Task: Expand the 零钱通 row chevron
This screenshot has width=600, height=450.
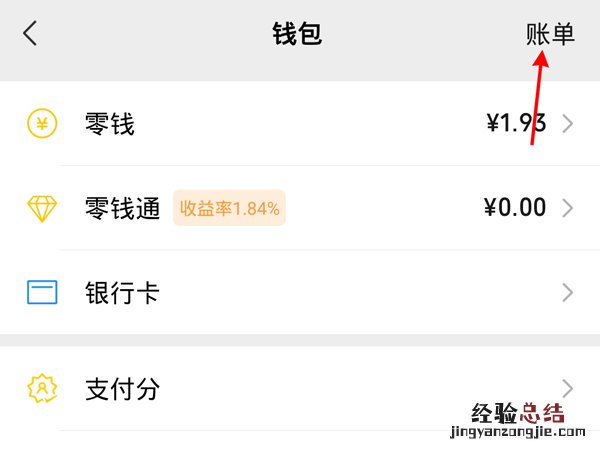Action: [568, 208]
